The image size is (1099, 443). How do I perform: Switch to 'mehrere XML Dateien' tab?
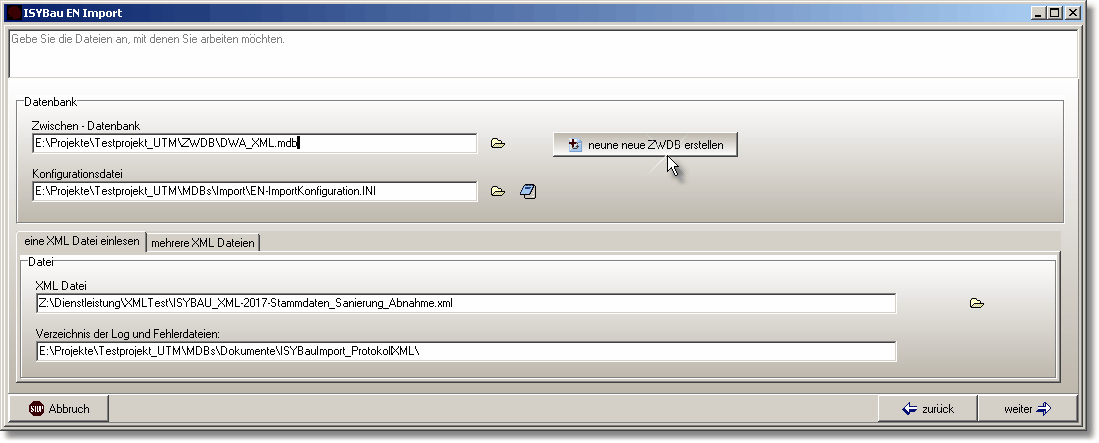pos(203,243)
